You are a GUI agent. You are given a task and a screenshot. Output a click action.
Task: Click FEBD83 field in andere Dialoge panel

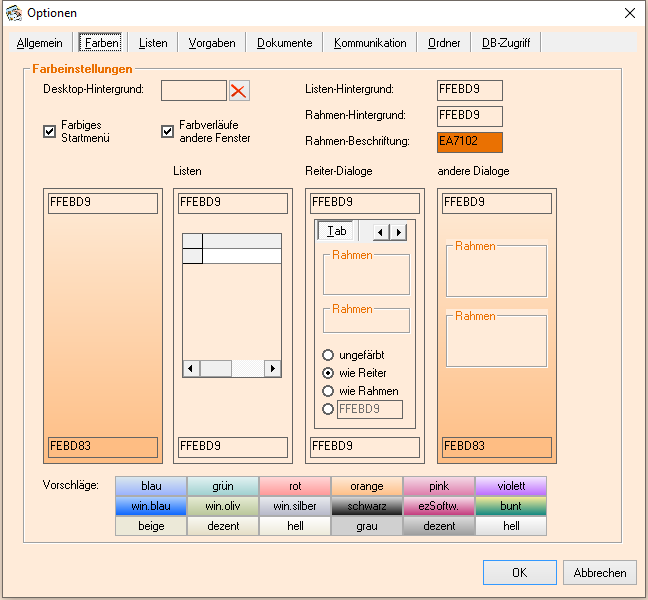497,447
